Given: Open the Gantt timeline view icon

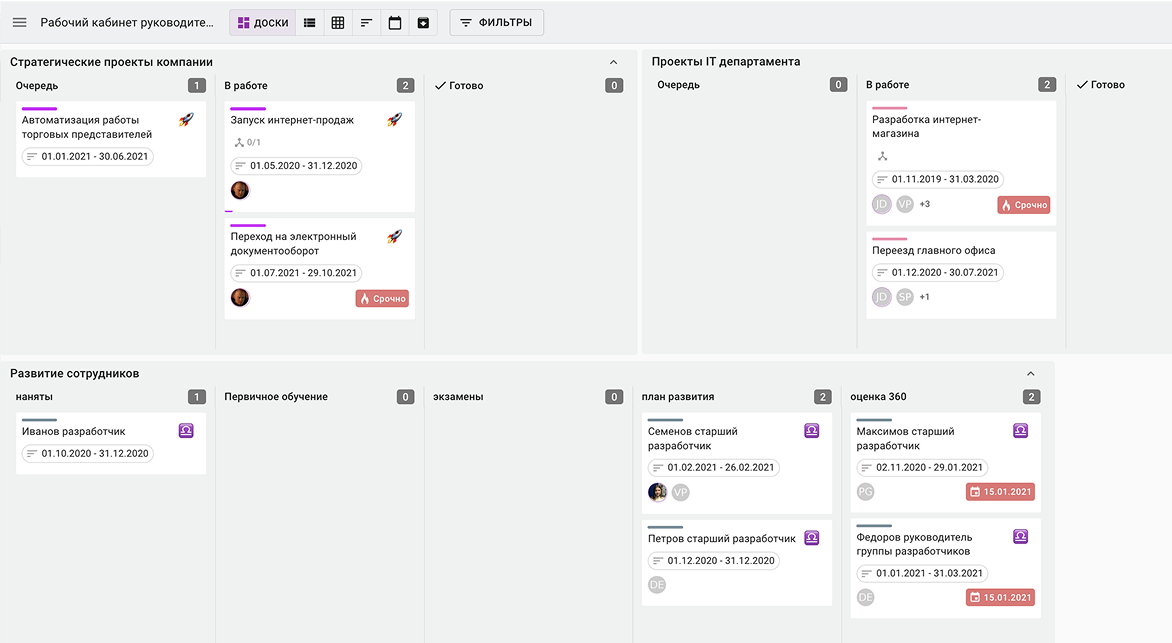Looking at the screenshot, I should pyautogui.click(x=366, y=22).
